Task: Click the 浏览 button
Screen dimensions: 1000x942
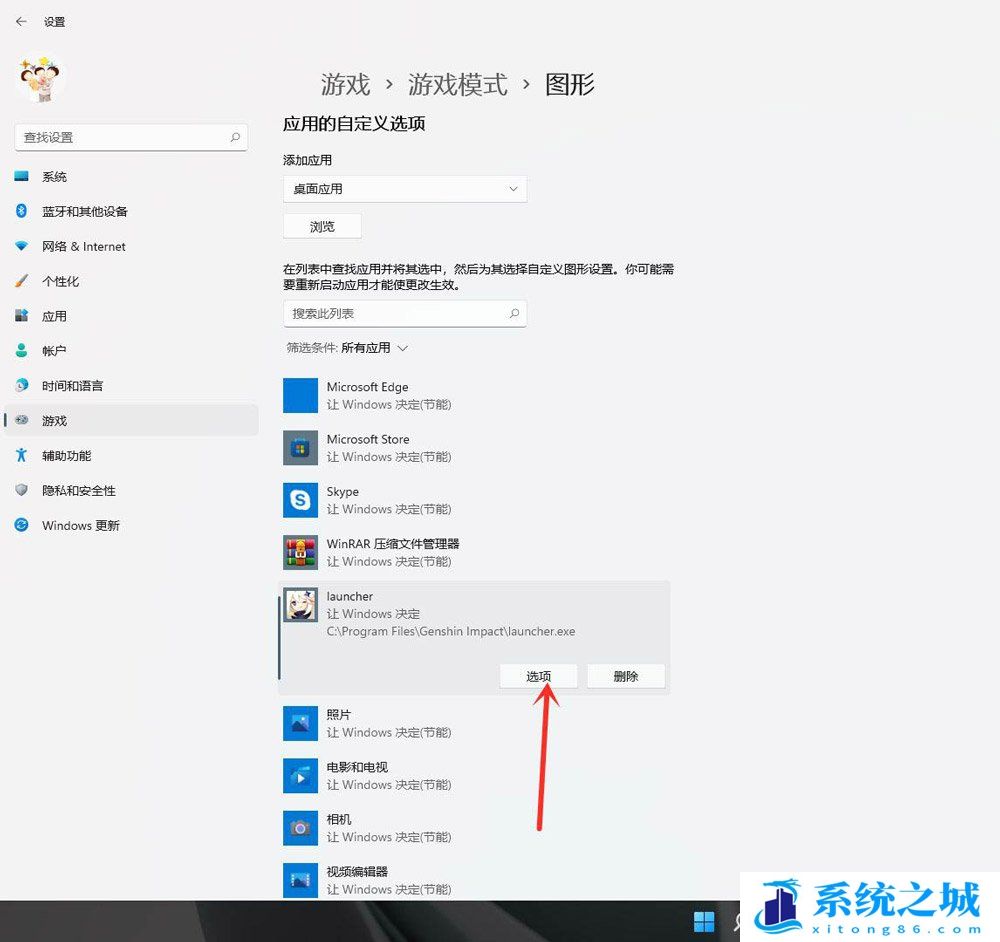Action: [x=321, y=225]
